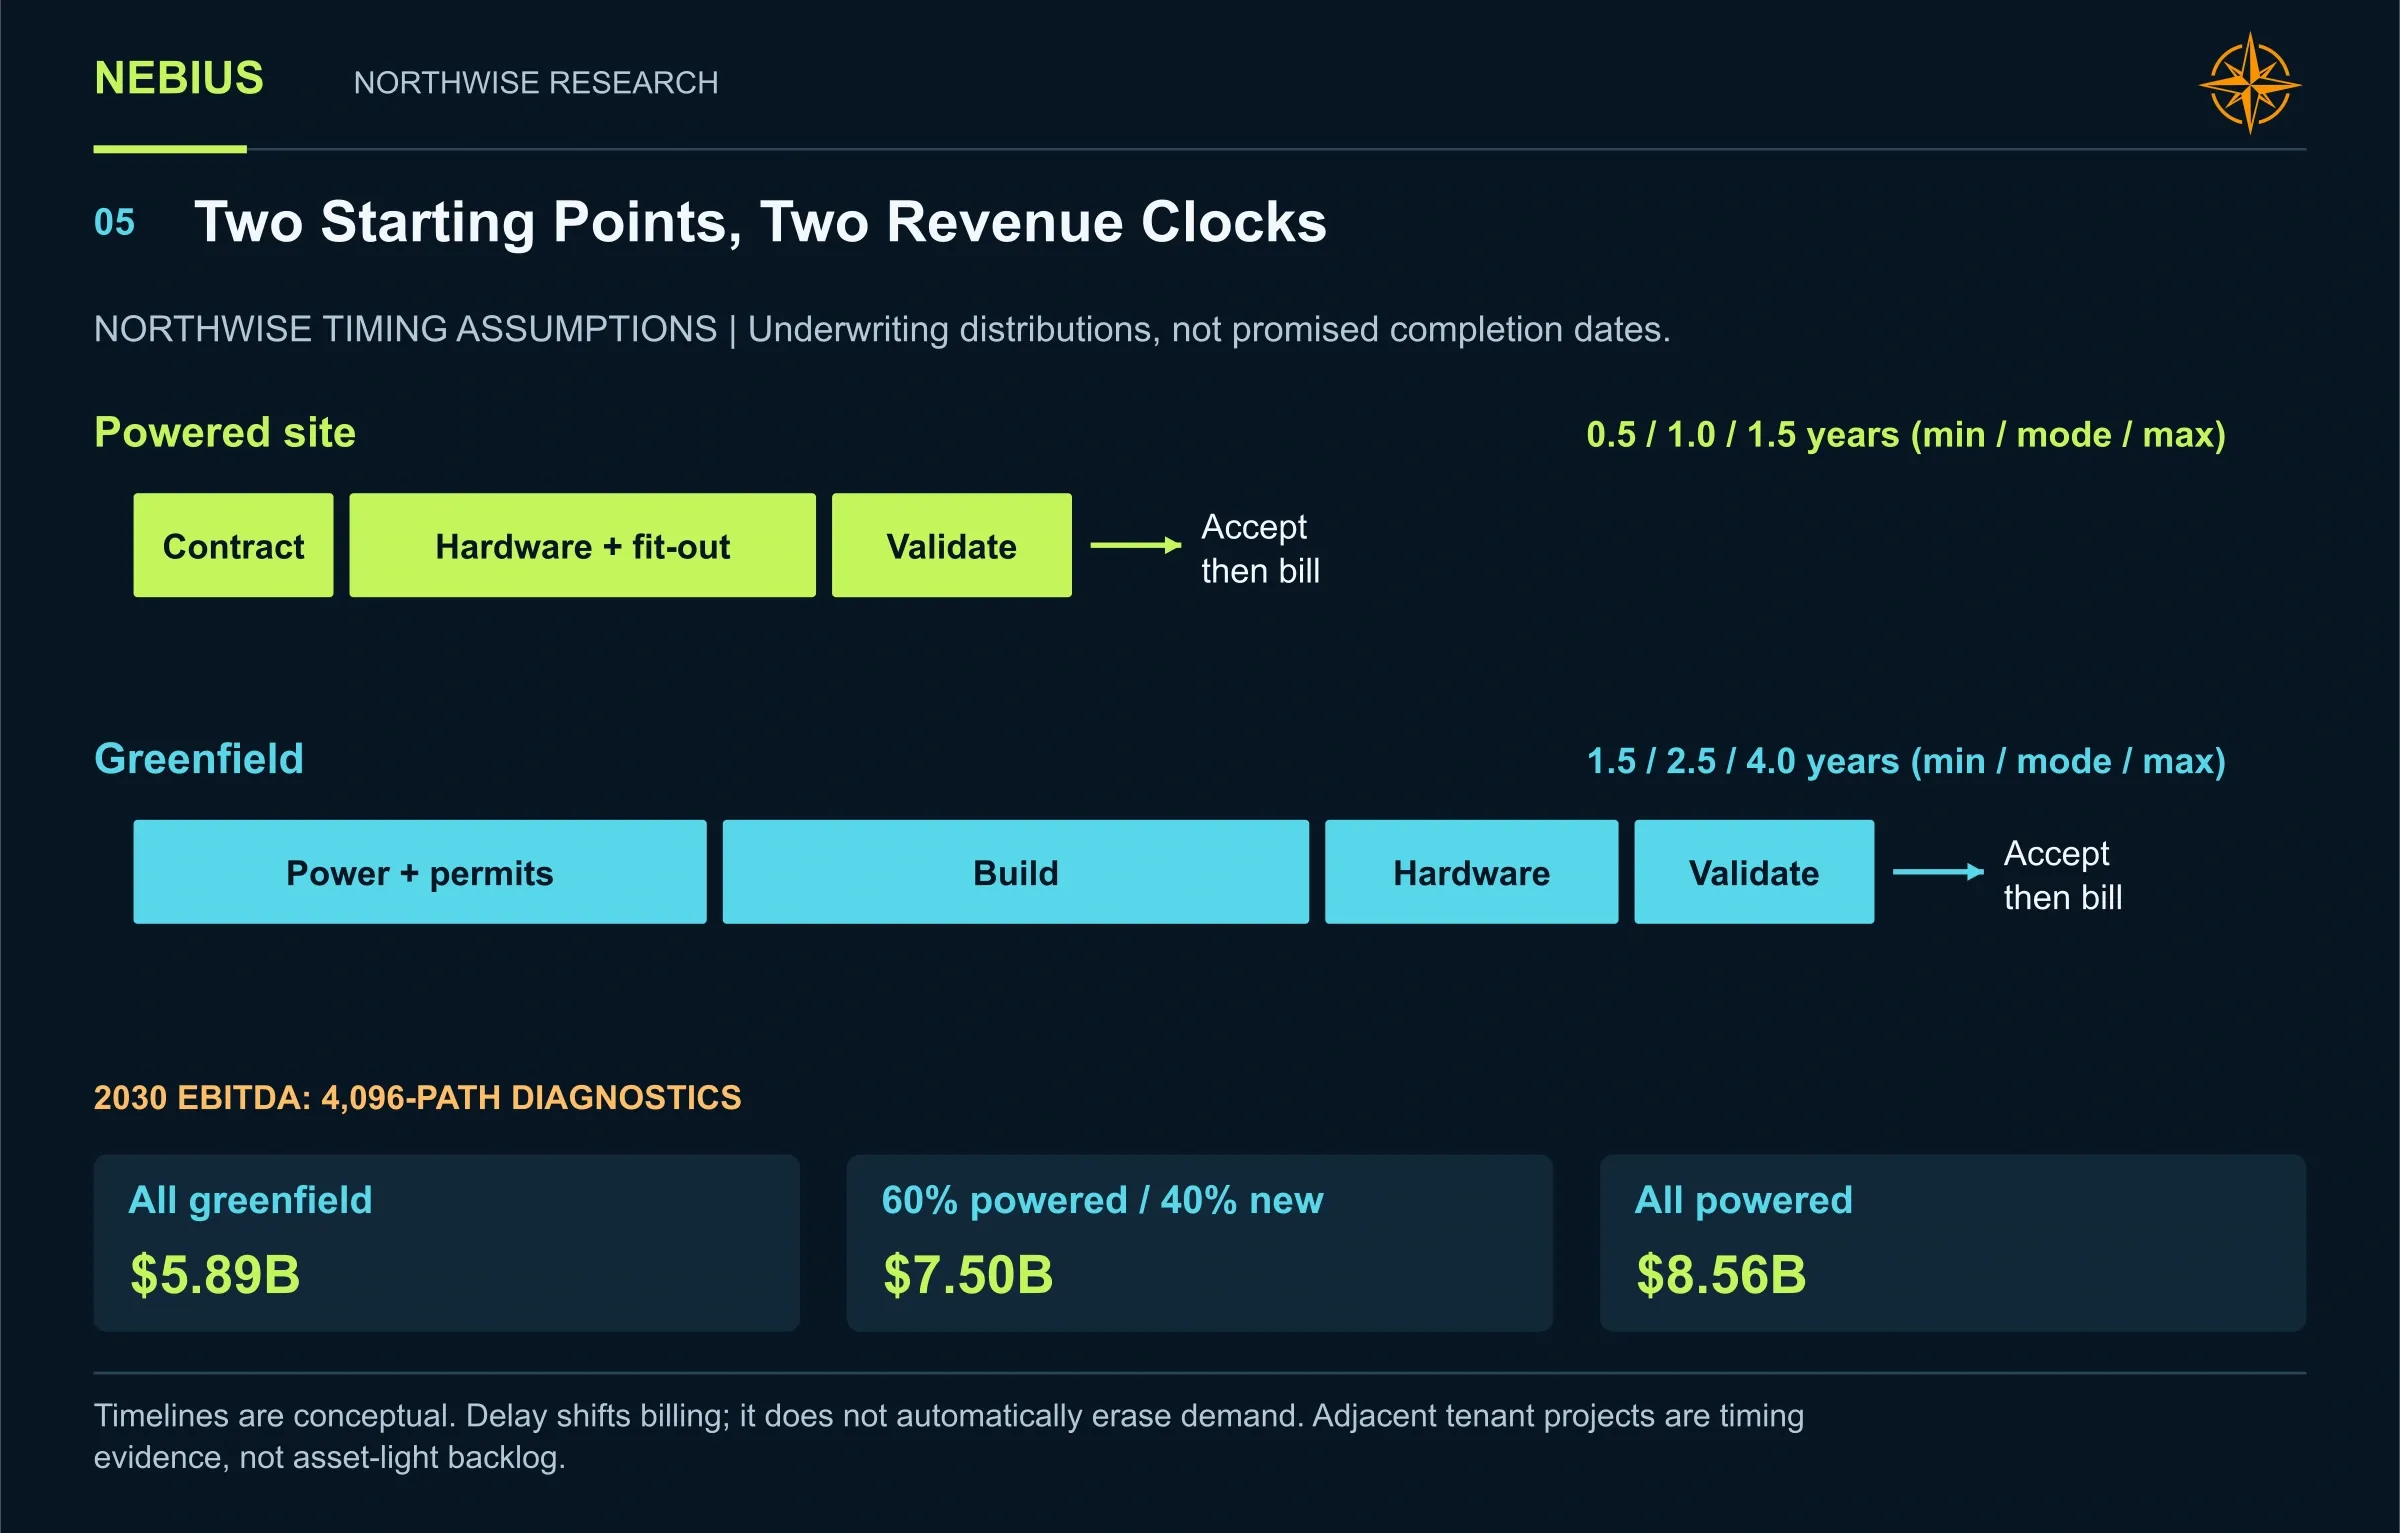The height and width of the screenshot is (1533, 2400).
Task: Click the 'Power + permits' stage block
Action: click(x=420, y=872)
